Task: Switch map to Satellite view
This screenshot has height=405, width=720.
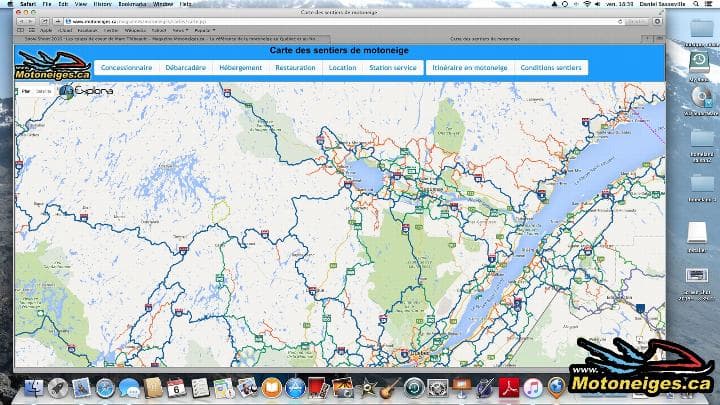Action: pyautogui.click(x=44, y=91)
